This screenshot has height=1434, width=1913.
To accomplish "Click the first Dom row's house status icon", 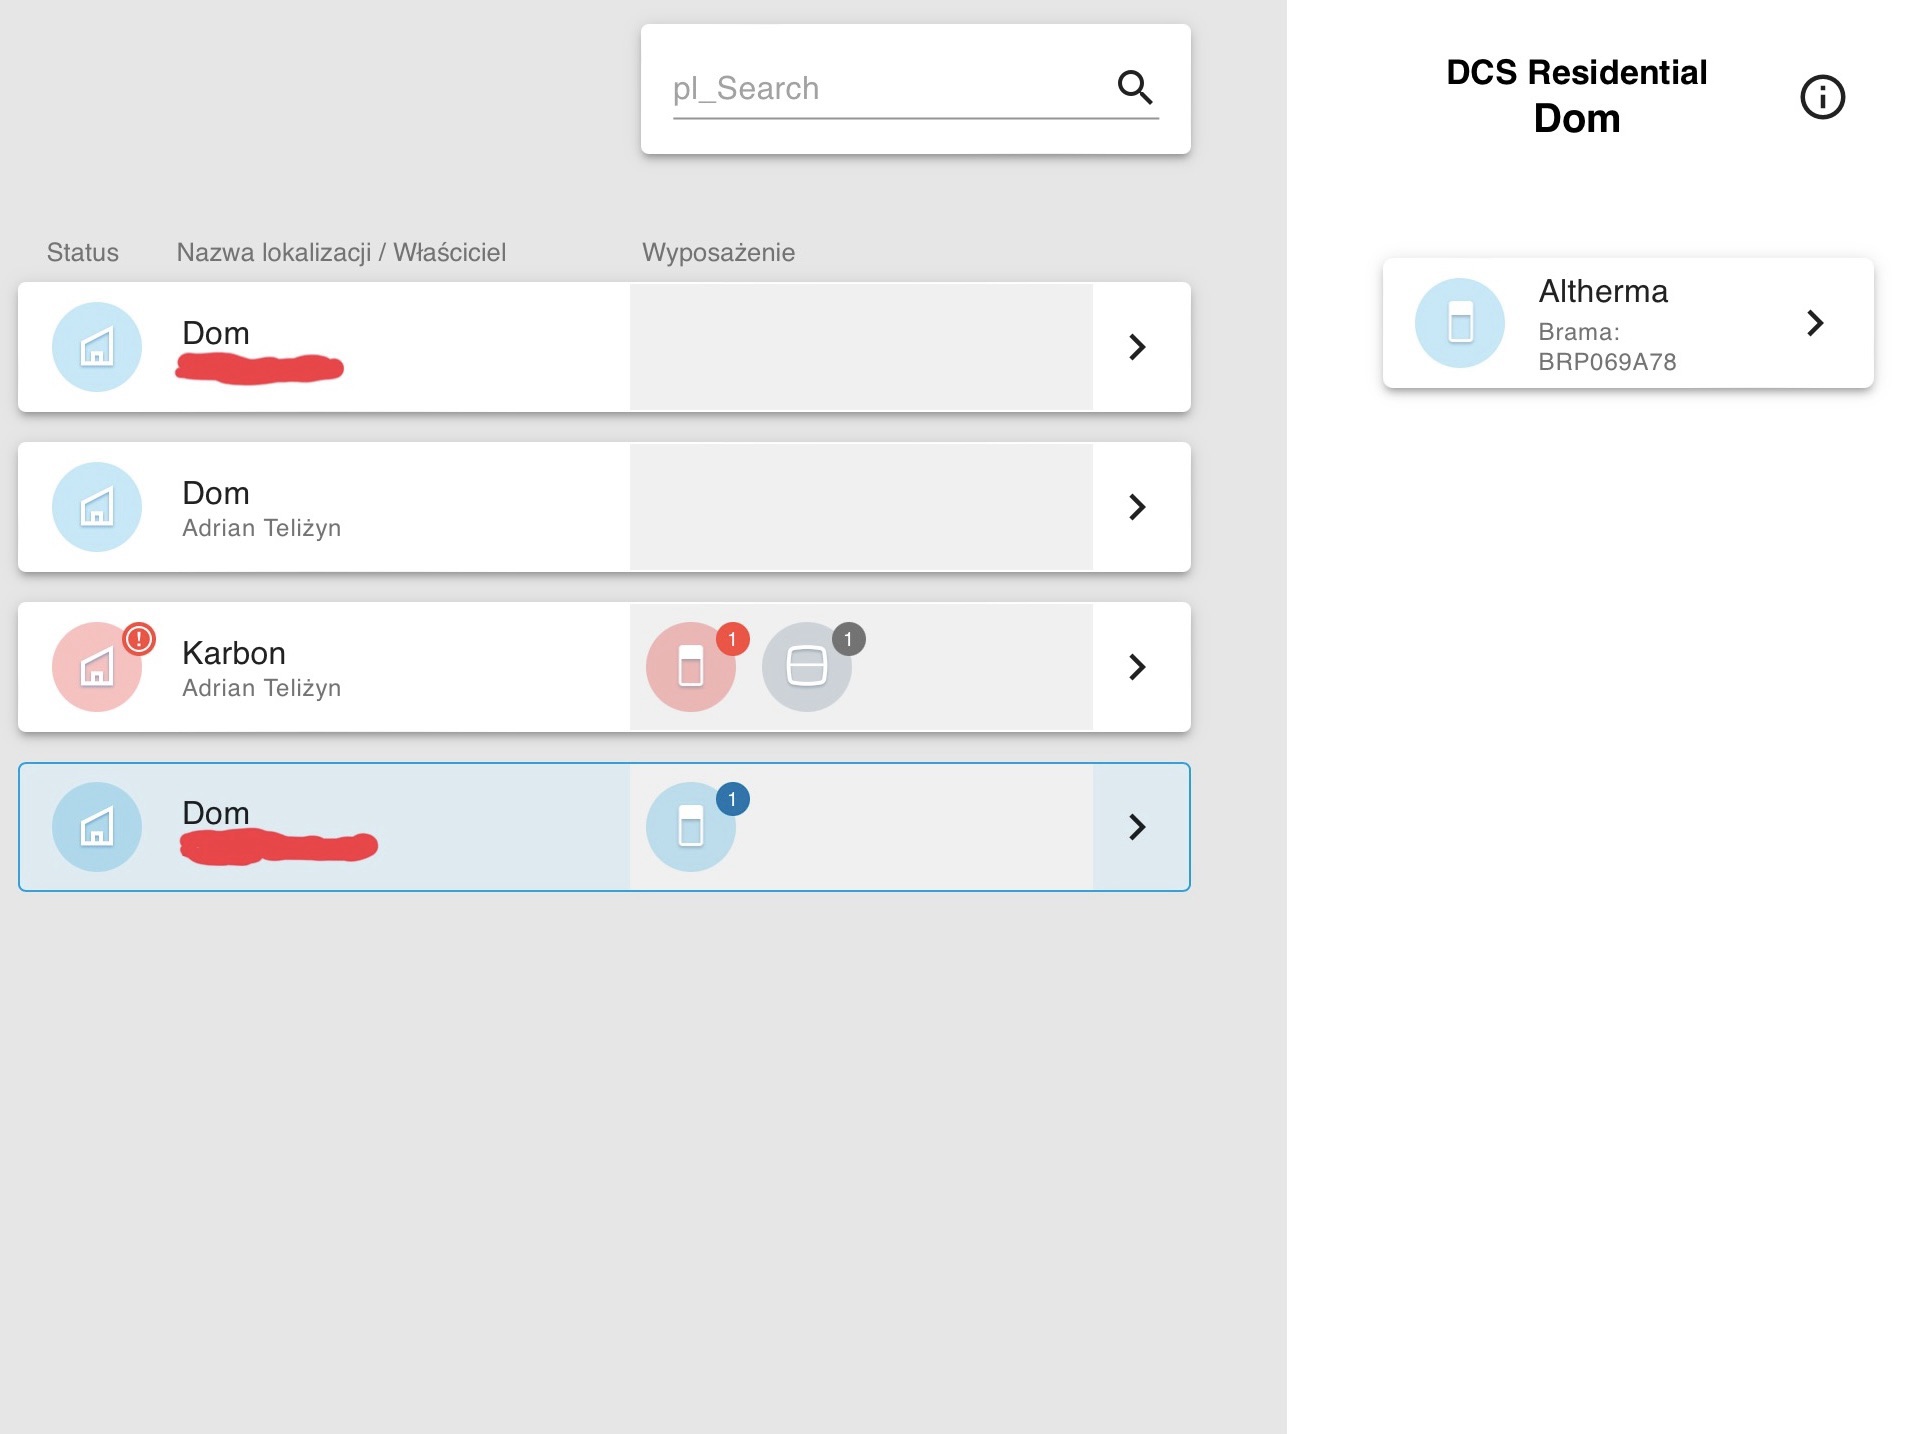I will (x=97, y=347).
